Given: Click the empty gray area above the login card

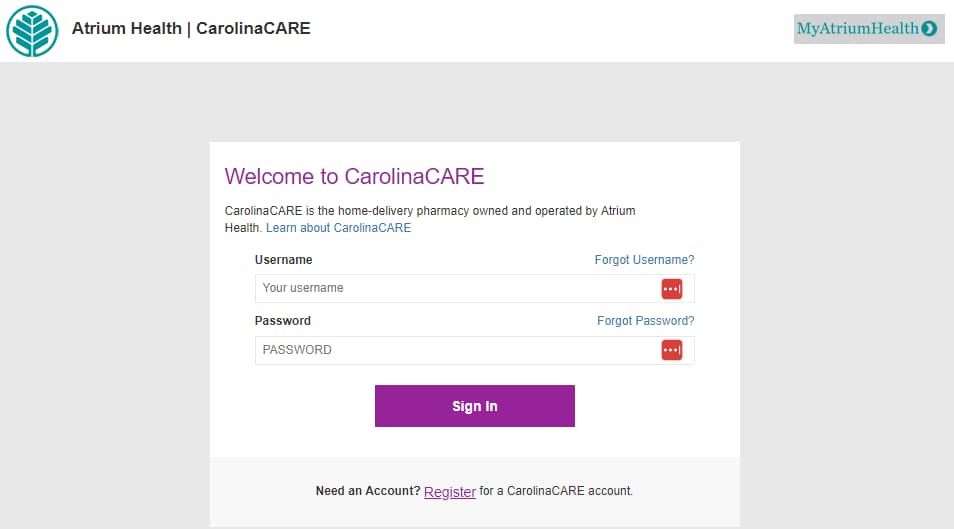Looking at the screenshot, I should click(475, 102).
